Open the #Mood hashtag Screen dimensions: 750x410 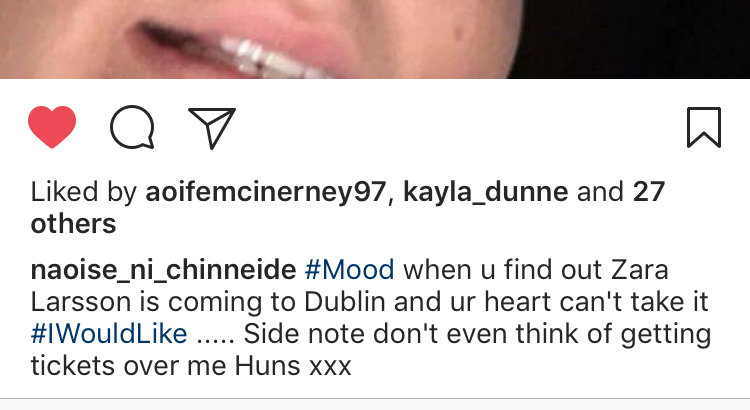point(348,270)
